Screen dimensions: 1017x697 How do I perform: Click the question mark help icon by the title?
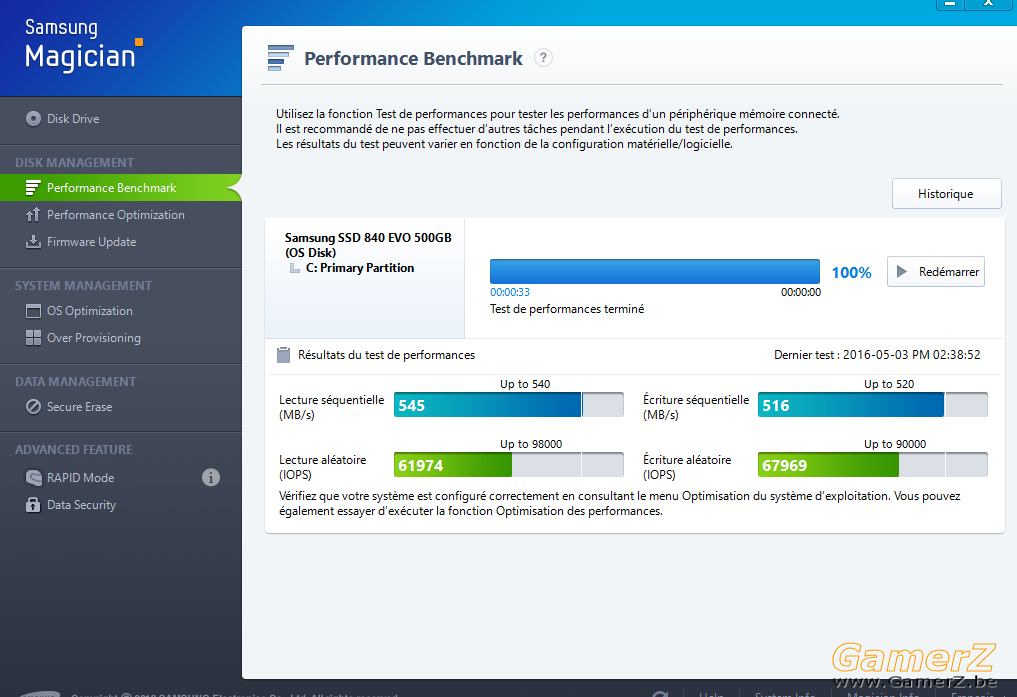[544, 58]
